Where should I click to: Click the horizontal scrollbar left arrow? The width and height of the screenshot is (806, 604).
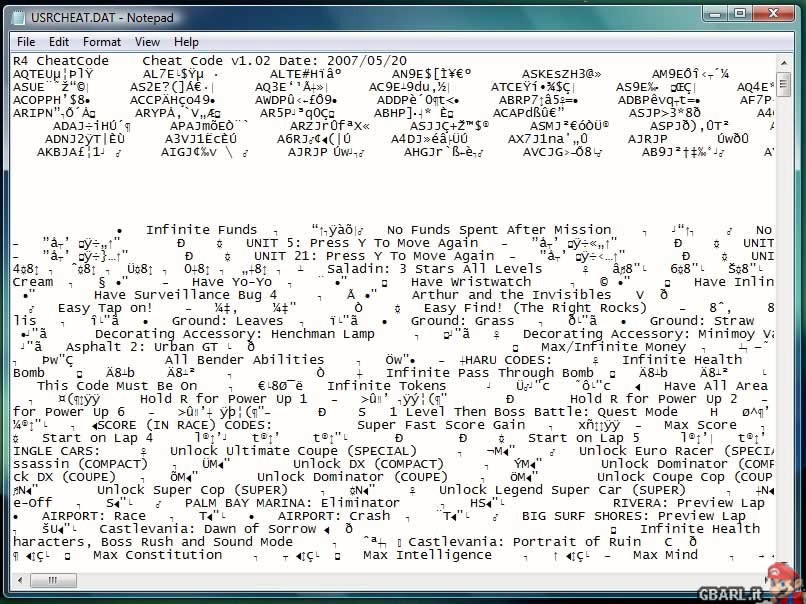pyautogui.click(x=20, y=580)
